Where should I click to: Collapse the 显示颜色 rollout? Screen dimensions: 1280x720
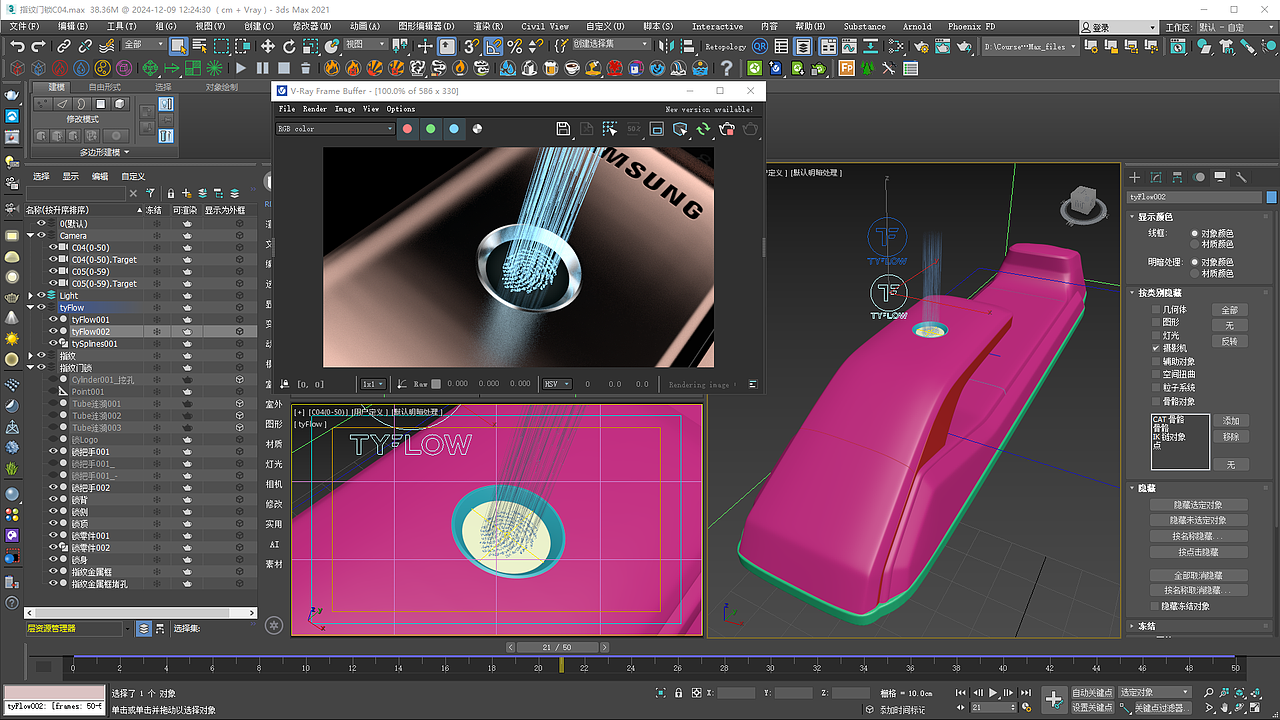click(x=1154, y=217)
